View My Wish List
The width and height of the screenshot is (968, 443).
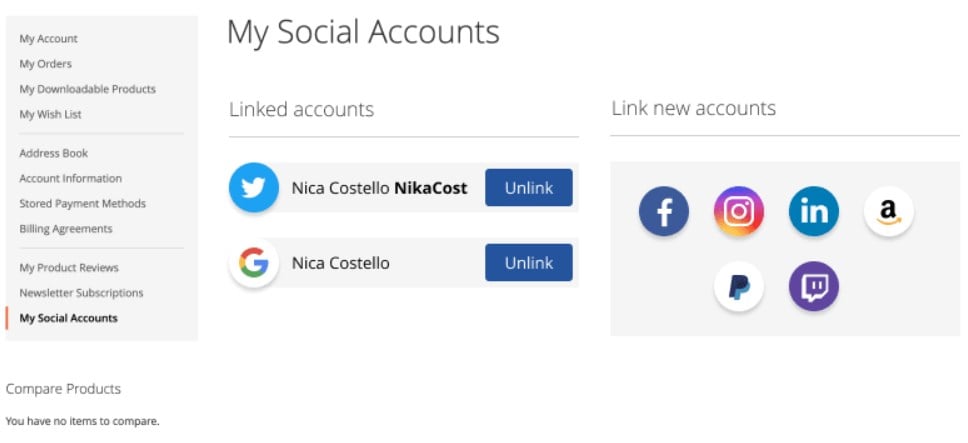50,115
